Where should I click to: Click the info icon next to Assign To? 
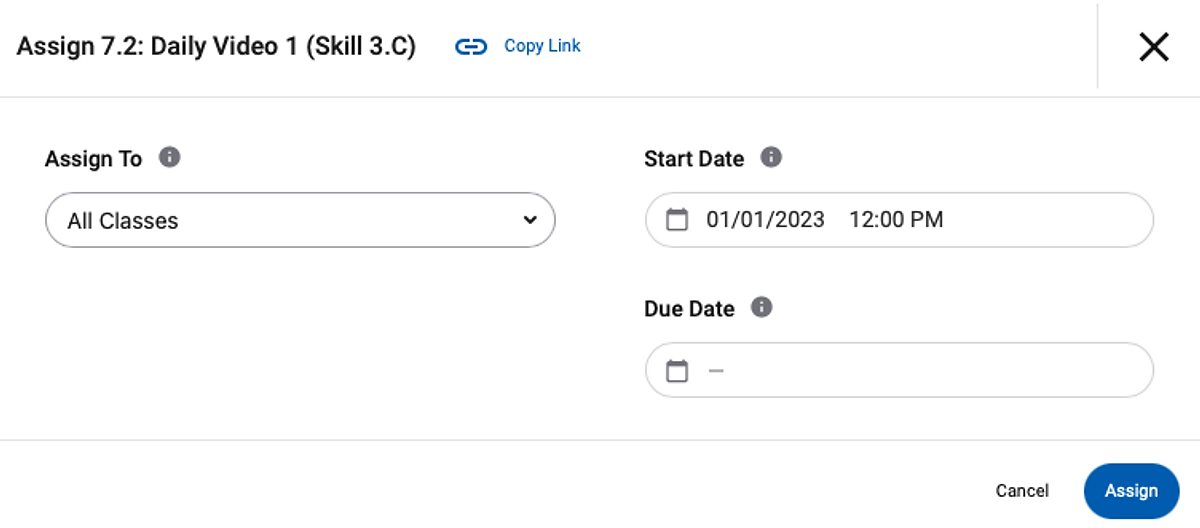[170, 158]
